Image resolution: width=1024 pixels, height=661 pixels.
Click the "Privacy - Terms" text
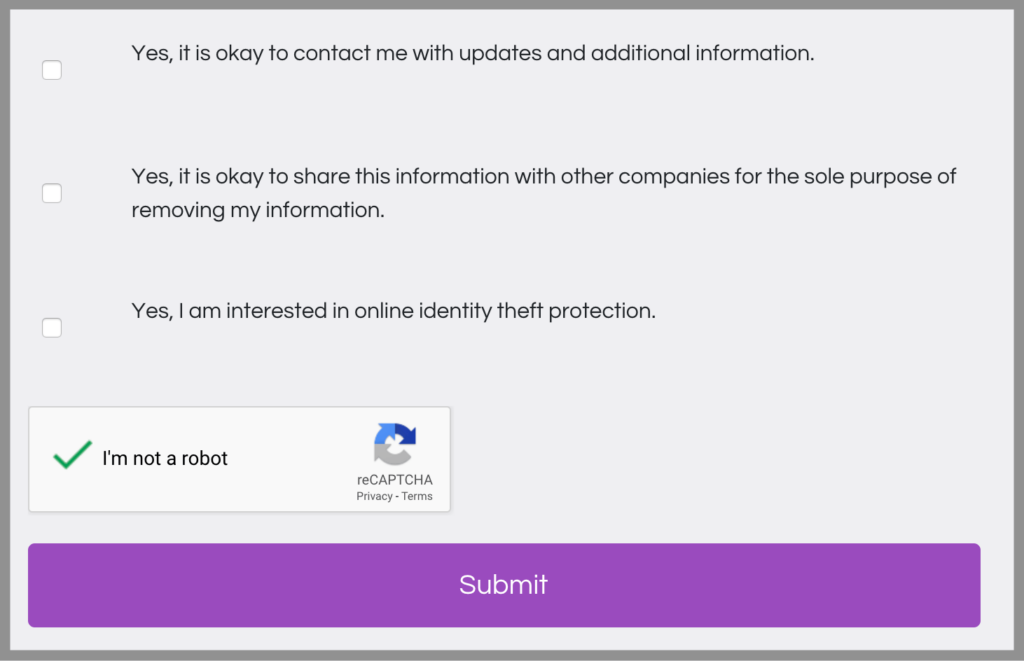[x=394, y=496]
